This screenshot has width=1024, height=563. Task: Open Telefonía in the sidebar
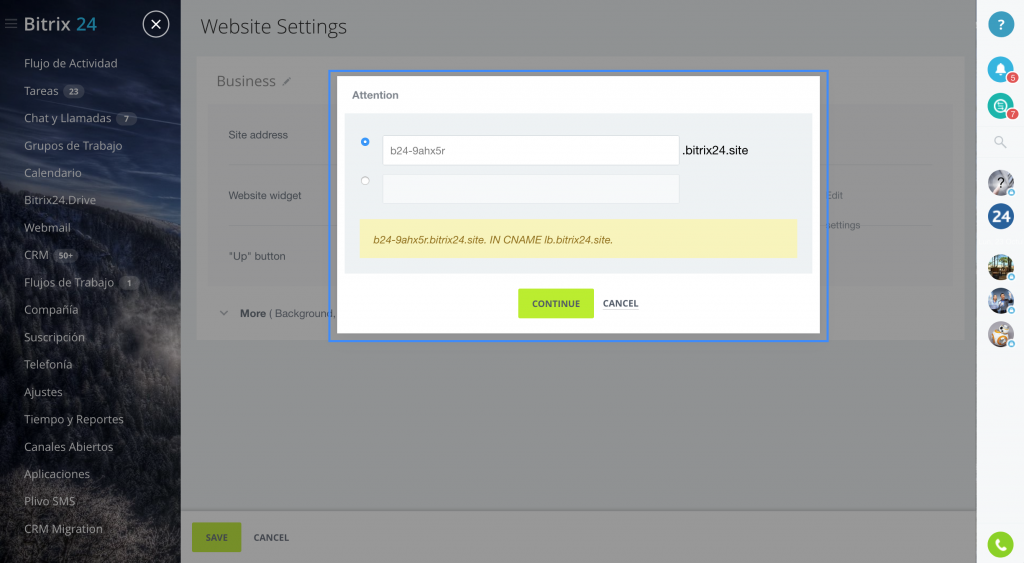click(48, 364)
